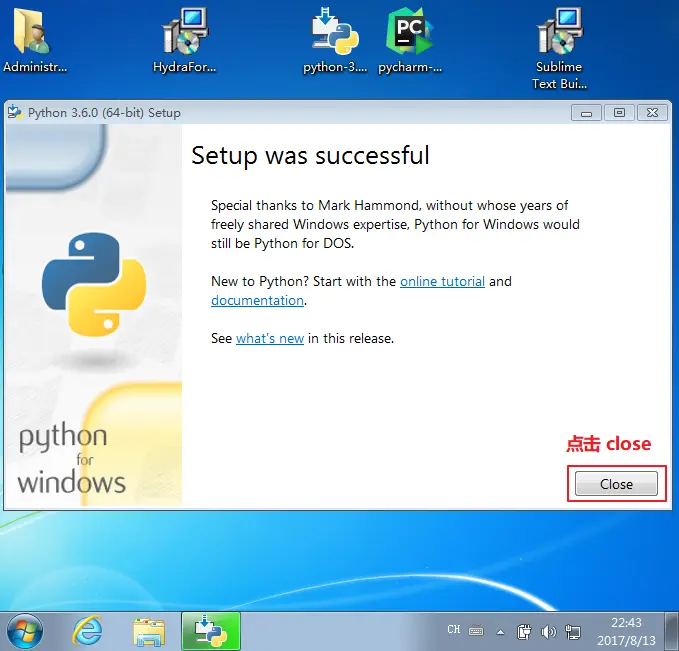679x651 pixels.
Task: Minimize the Python Setup window
Action: [586, 113]
